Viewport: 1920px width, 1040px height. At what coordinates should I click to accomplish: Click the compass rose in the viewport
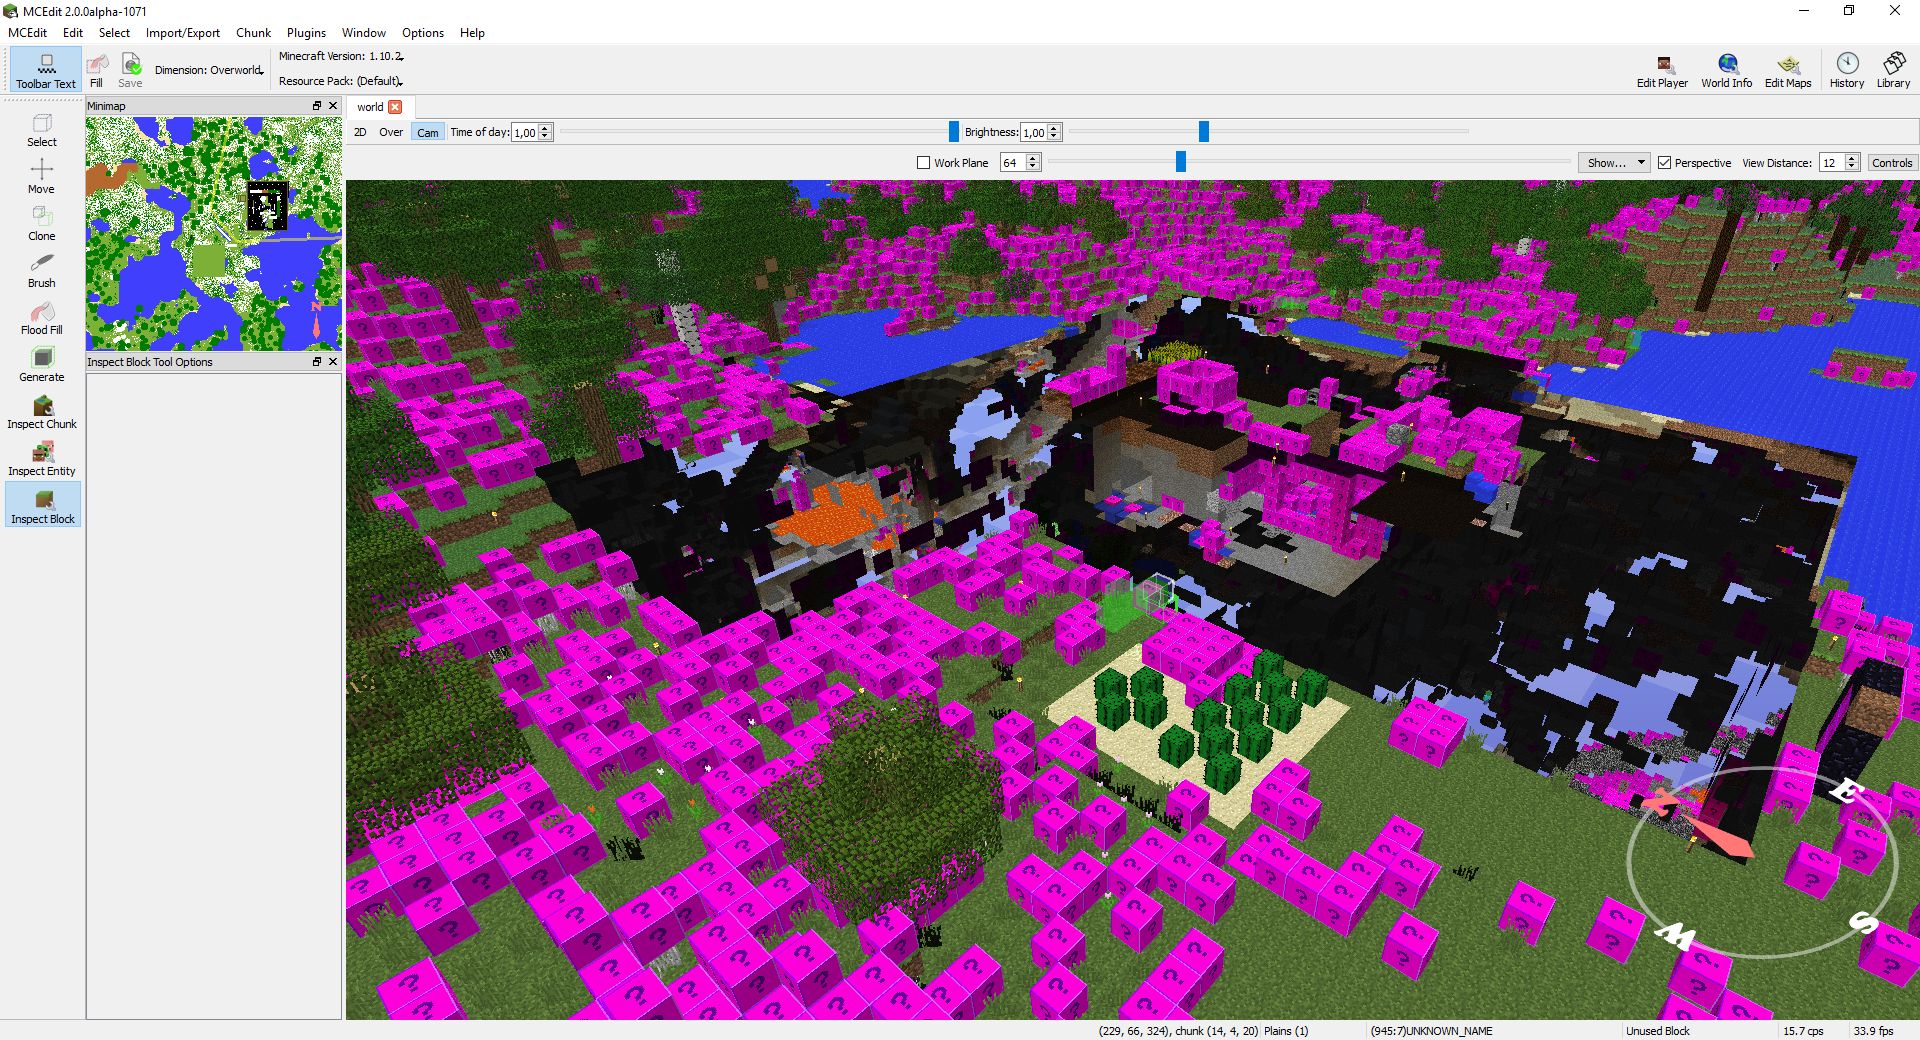coord(1762,863)
